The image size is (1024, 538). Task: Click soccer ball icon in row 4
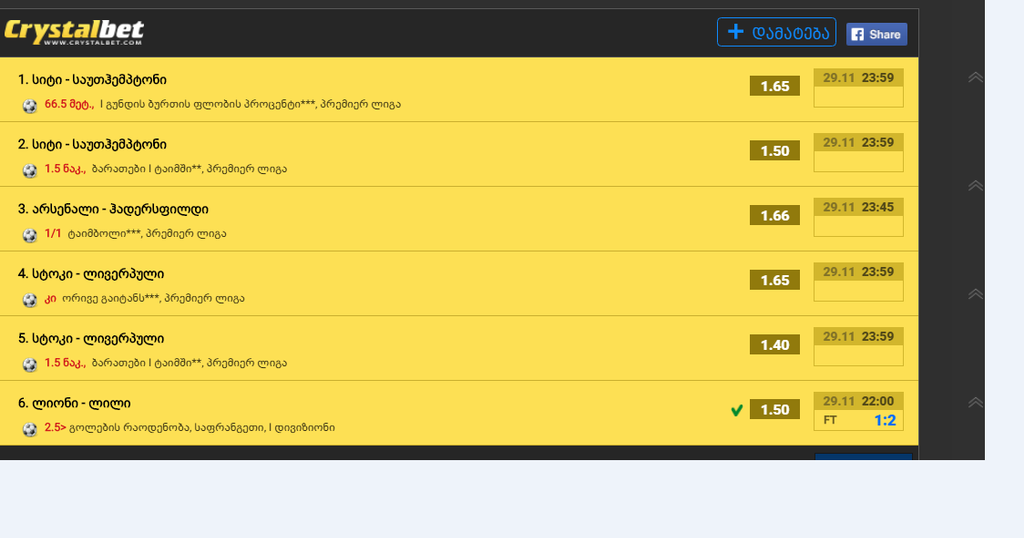click(29, 300)
